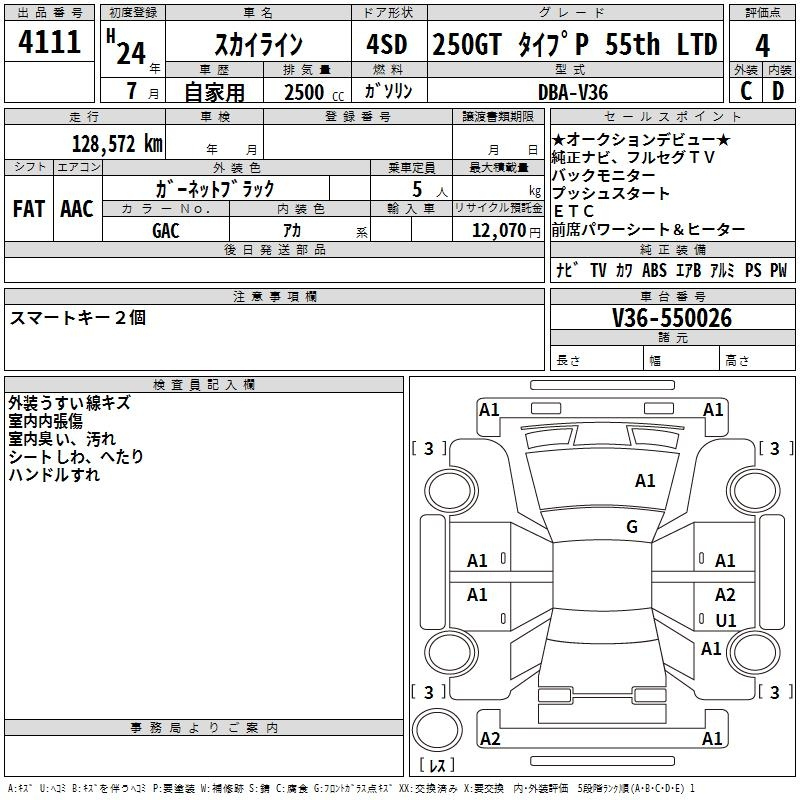
Task: Select the A2 mark on the rear bumper
Action: (490, 739)
